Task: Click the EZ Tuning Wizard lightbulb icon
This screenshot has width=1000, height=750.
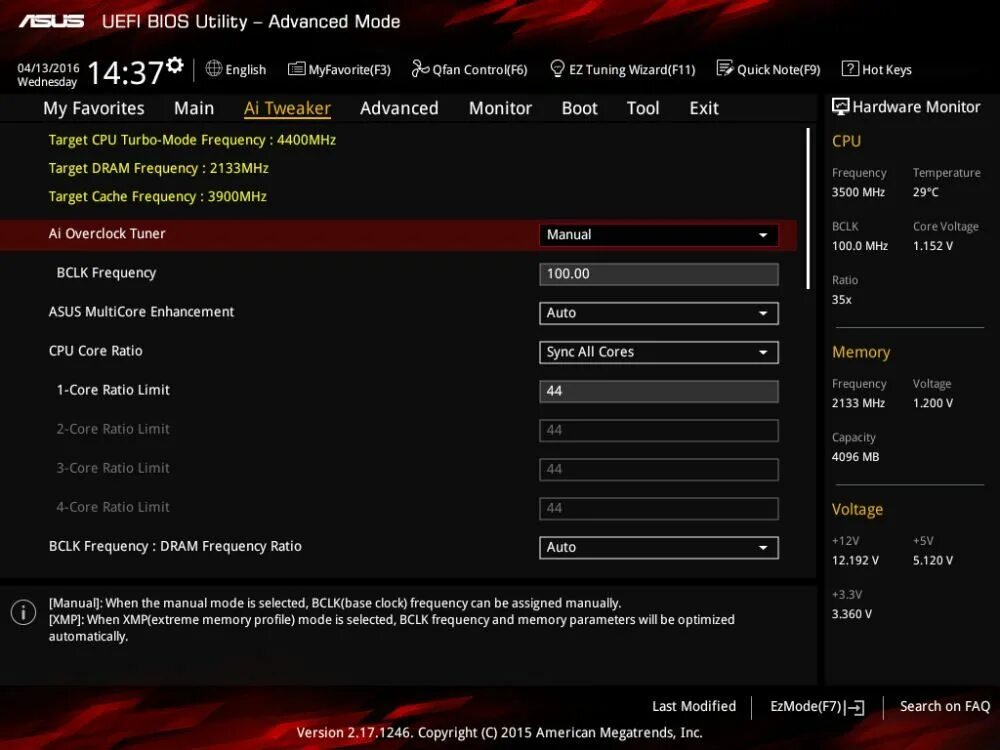Action: coord(557,68)
